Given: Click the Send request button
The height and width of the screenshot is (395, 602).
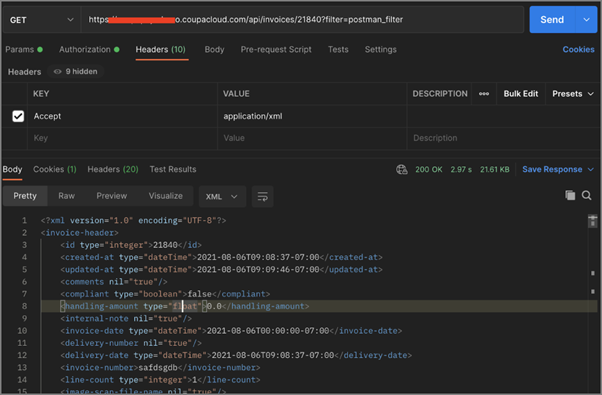Looking at the screenshot, I should click(x=552, y=20).
